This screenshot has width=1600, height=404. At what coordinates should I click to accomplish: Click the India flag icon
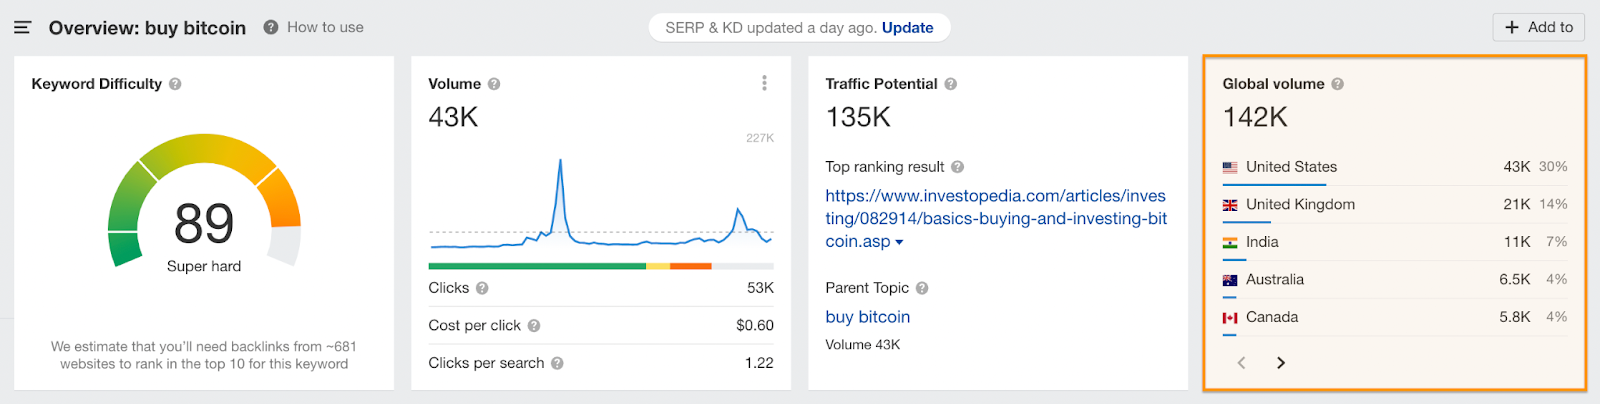coord(1230,242)
